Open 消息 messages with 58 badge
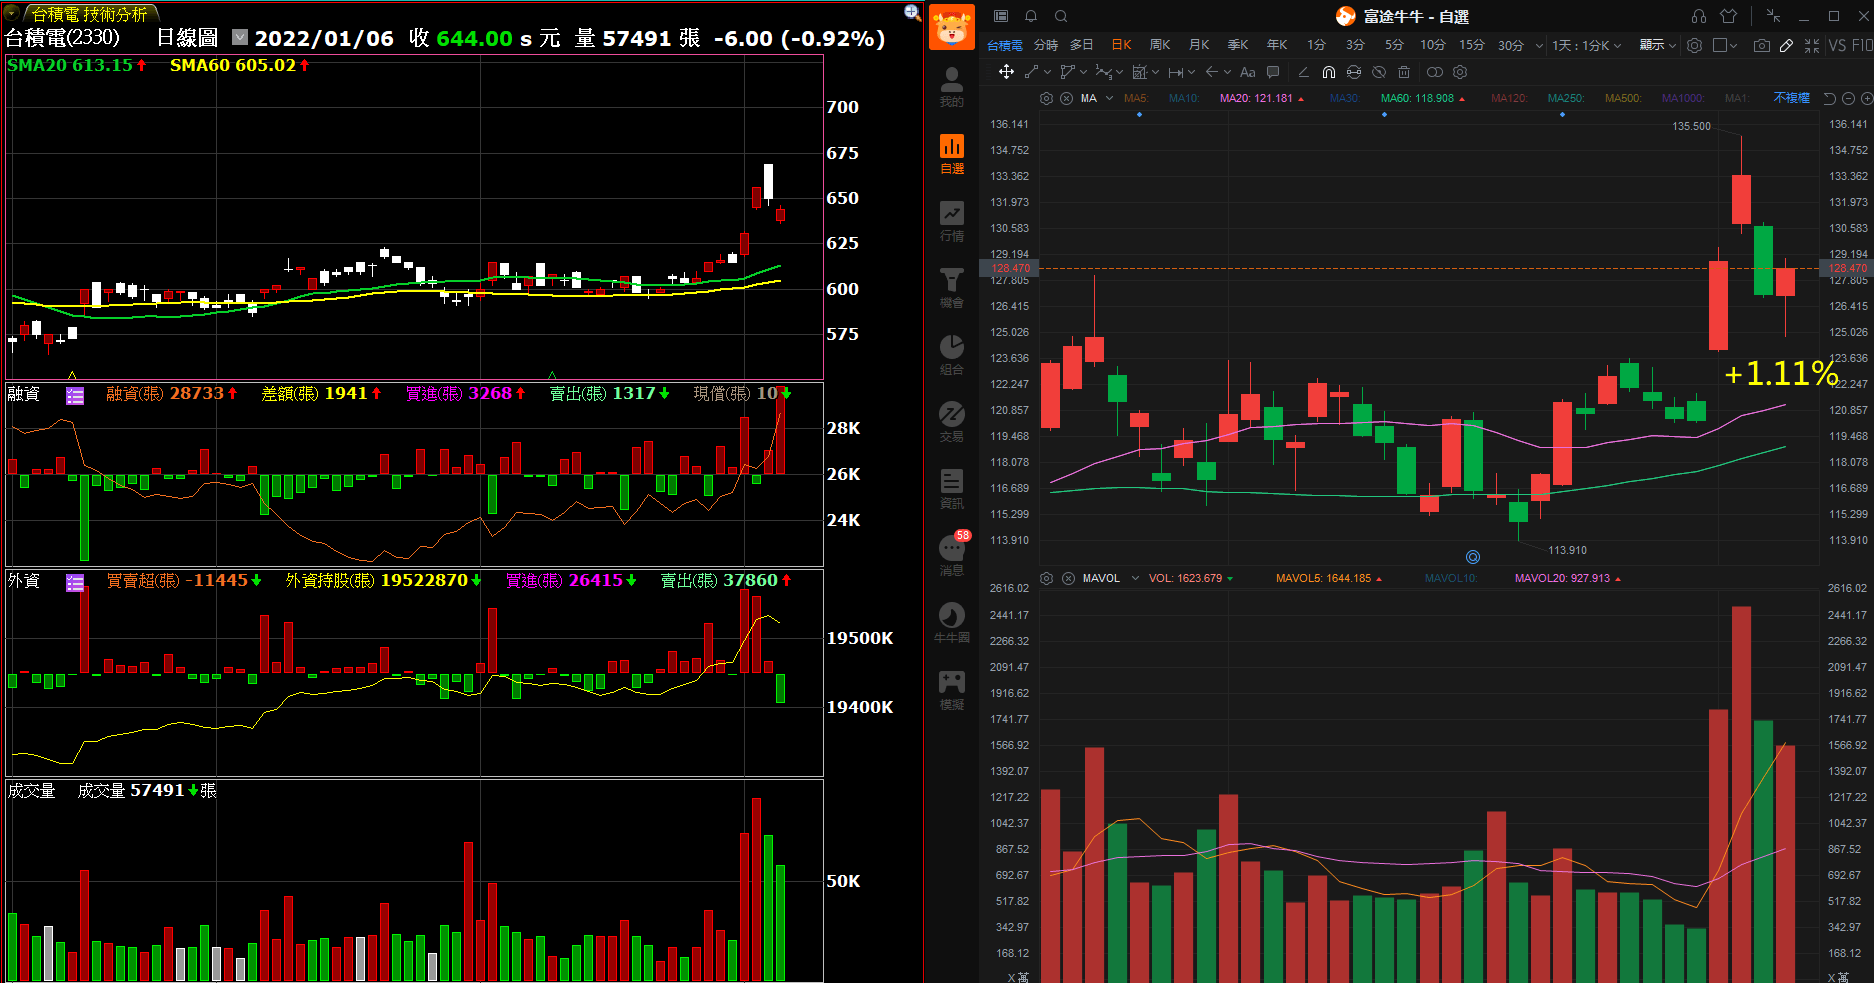 tap(952, 555)
